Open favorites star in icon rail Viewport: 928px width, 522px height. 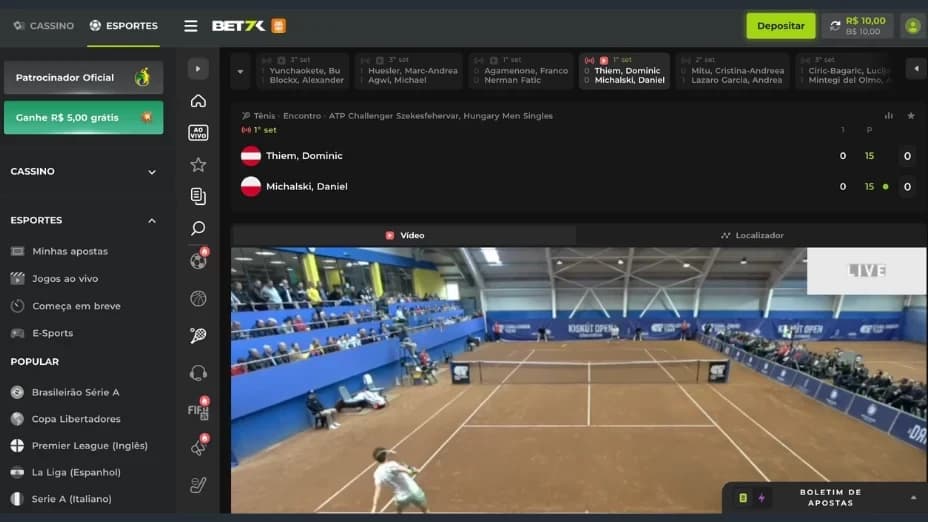(x=198, y=165)
